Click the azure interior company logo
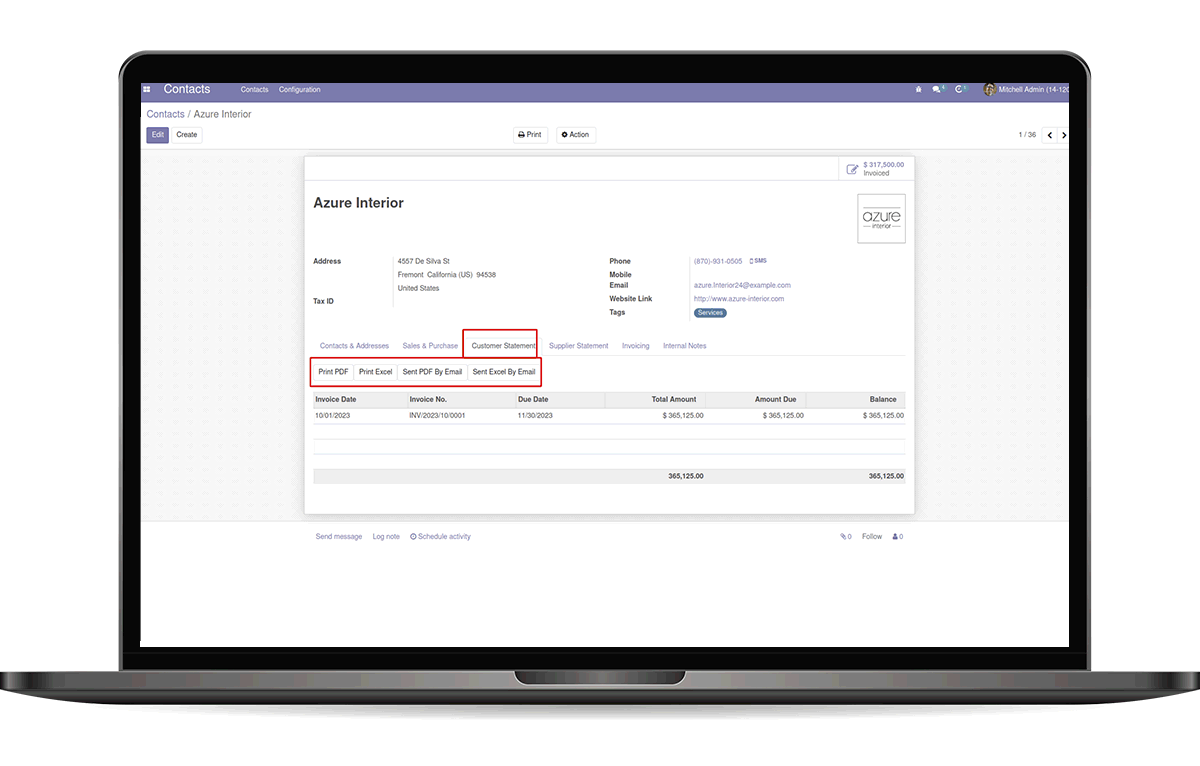 pos(881,218)
